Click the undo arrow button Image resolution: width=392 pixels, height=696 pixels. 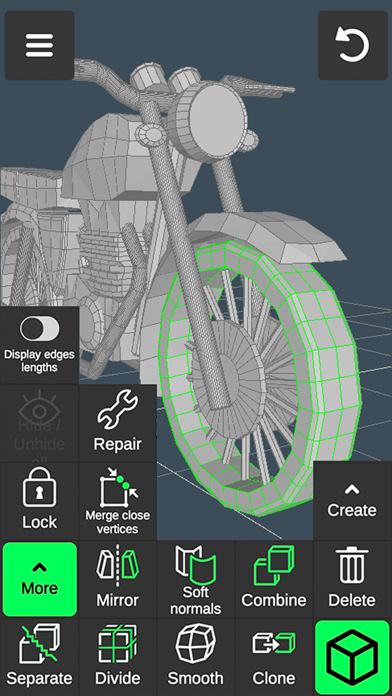[x=352, y=45]
